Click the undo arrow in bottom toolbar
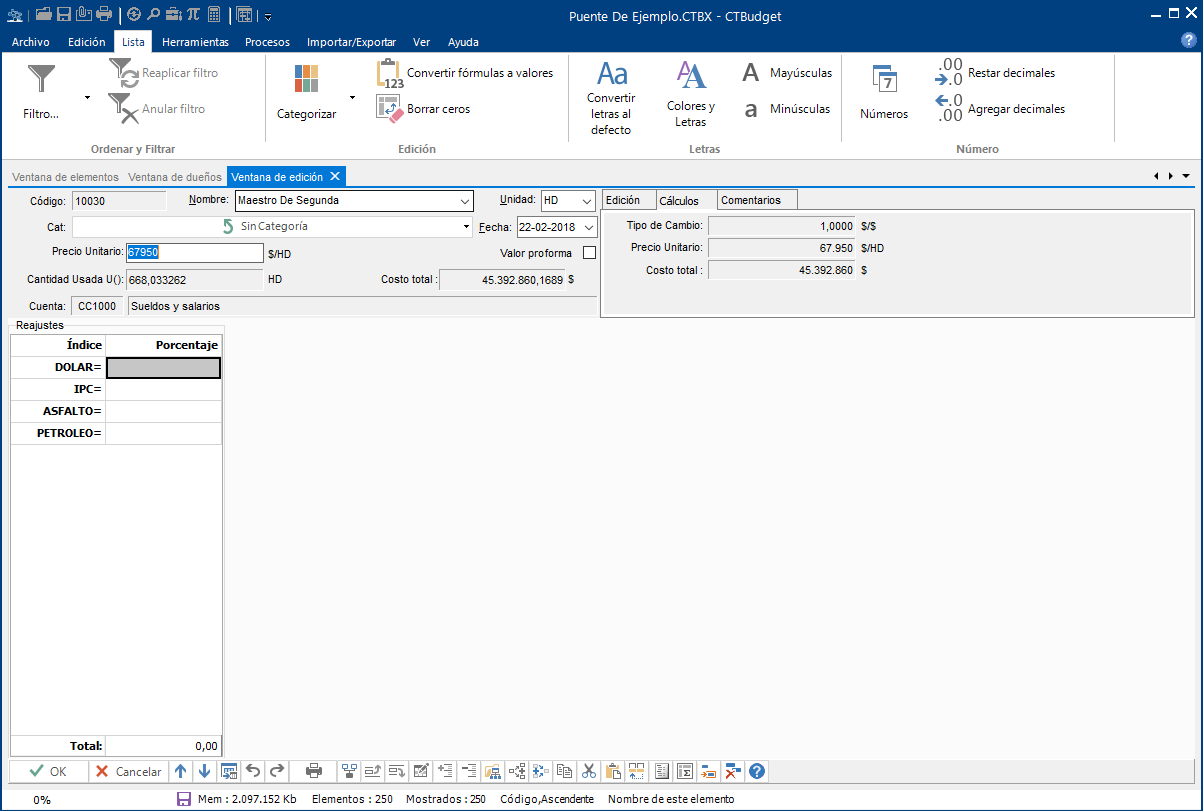1203x811 pixels. click(253, 771)
